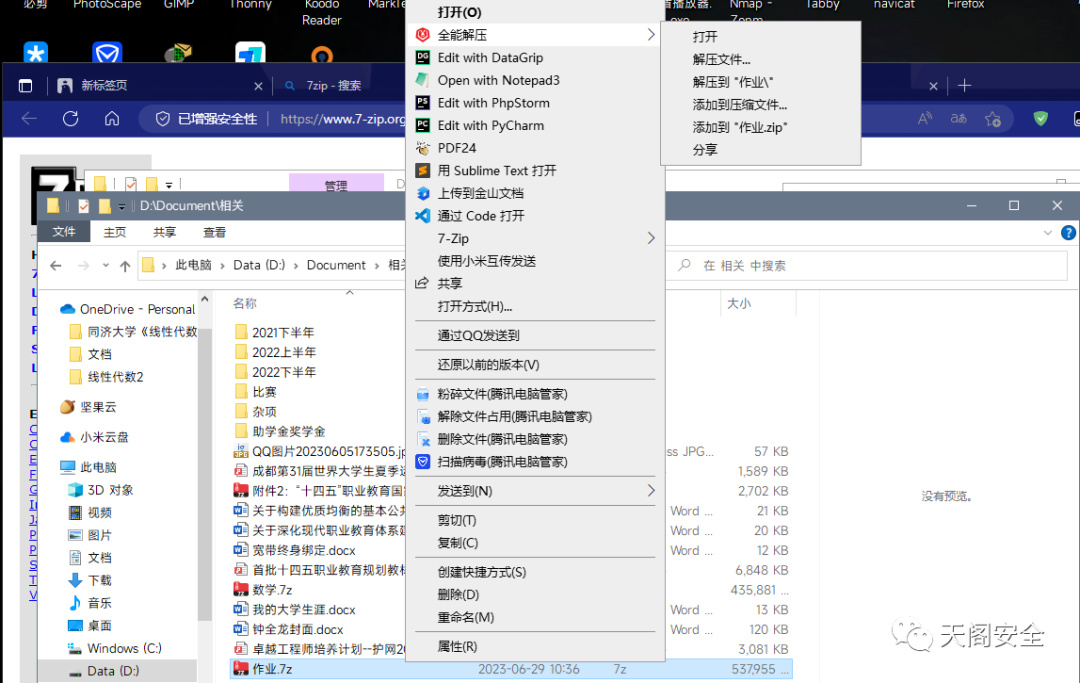Viewport: 1080px width, 683px height.
Task: Expand the 全能解压 submenu arrow
Action: click(651, 34)
